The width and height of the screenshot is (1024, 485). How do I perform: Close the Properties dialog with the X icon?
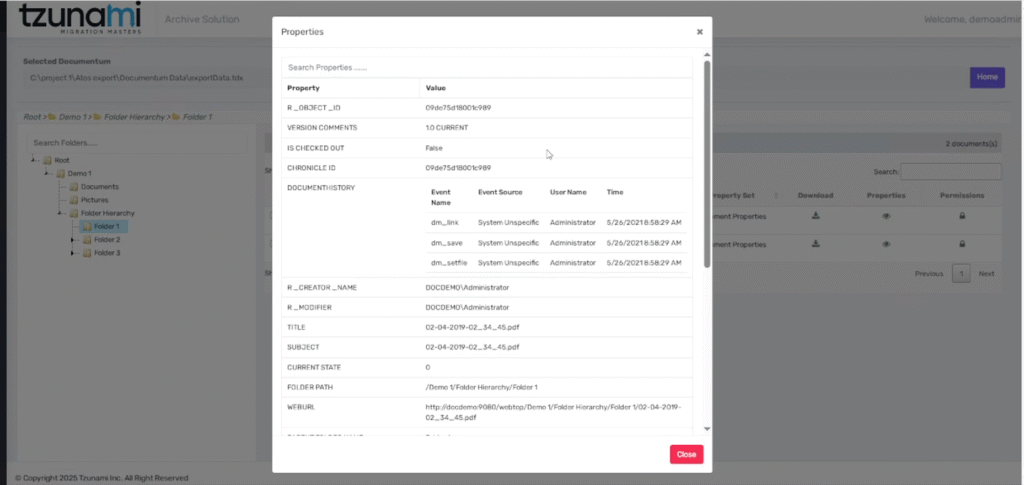tap(699, 32)
